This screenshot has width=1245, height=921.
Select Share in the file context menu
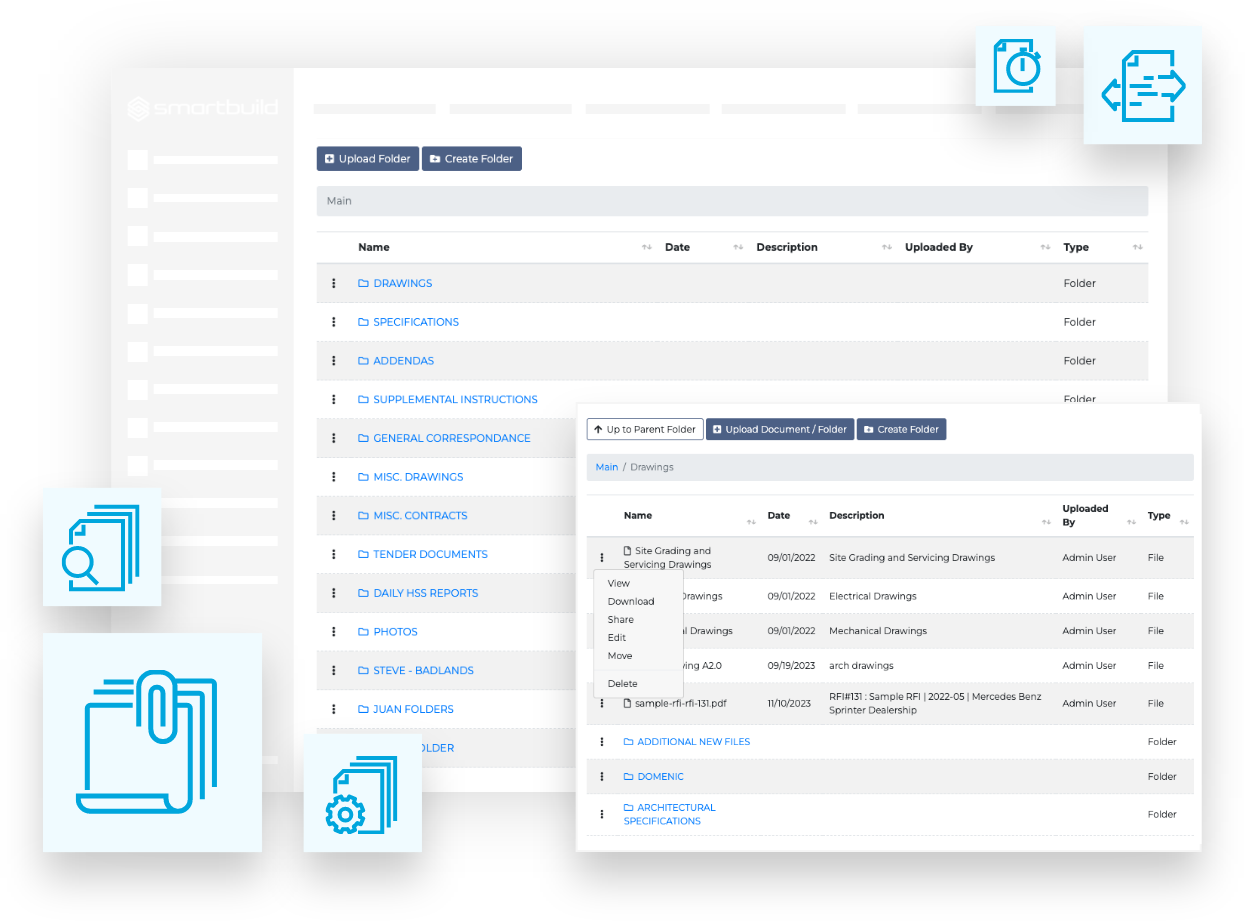tap(620, 619)
